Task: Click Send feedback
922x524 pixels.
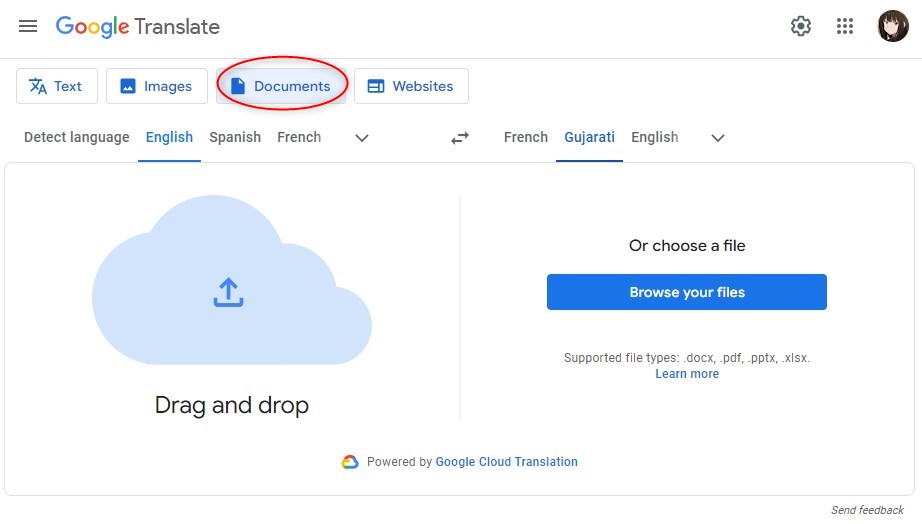Action: 867,510
